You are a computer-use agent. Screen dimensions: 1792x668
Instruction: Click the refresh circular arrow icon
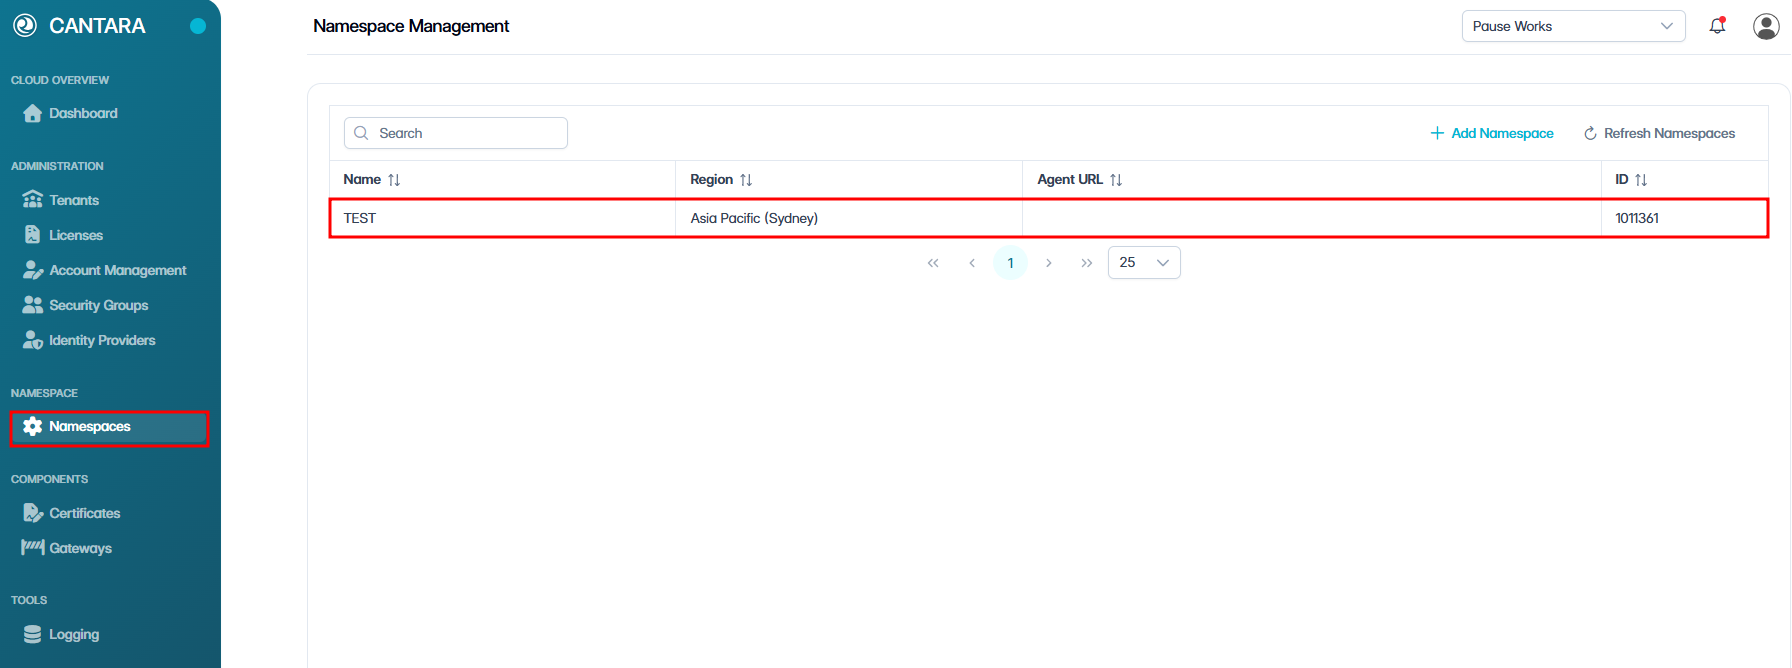(x=1590, y=133)
